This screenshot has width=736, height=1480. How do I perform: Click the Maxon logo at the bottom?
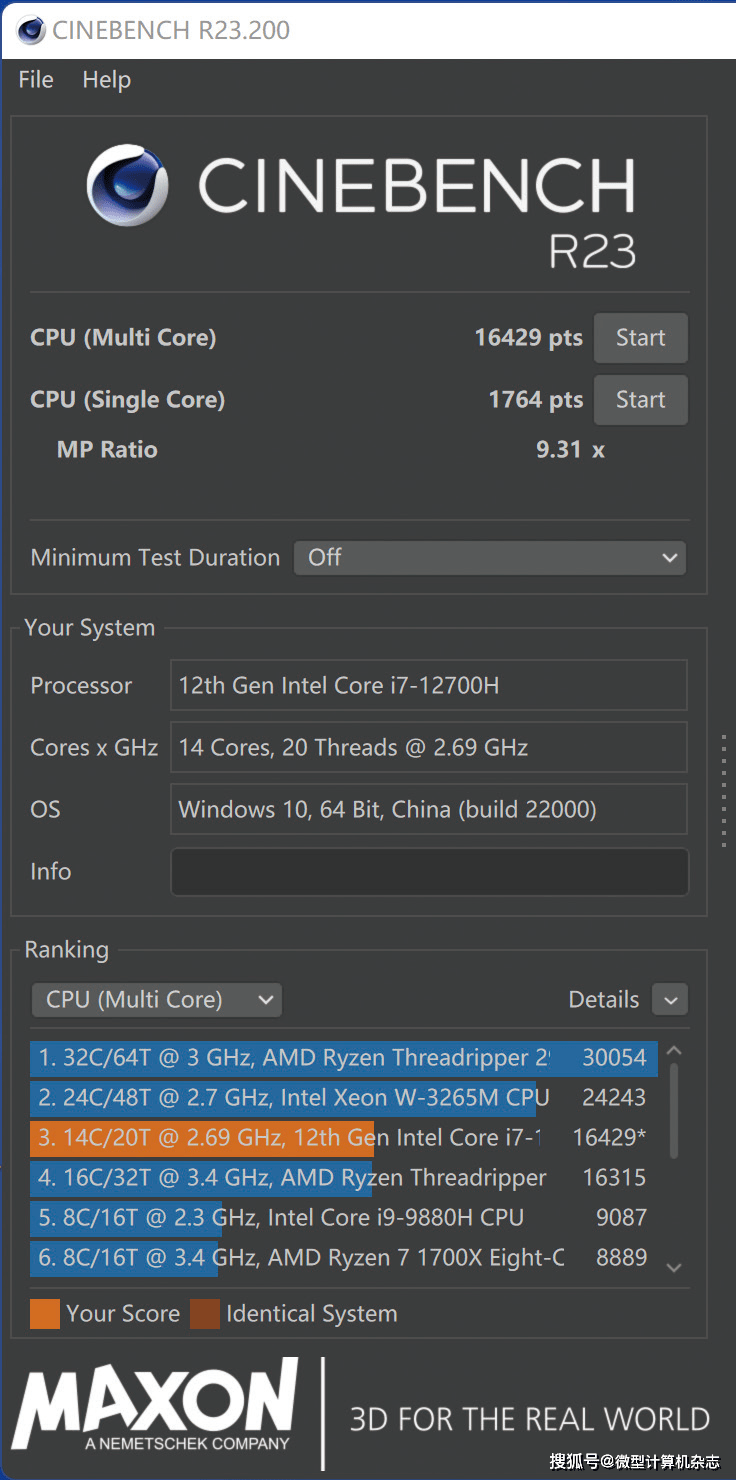(x=155, y=1405)
